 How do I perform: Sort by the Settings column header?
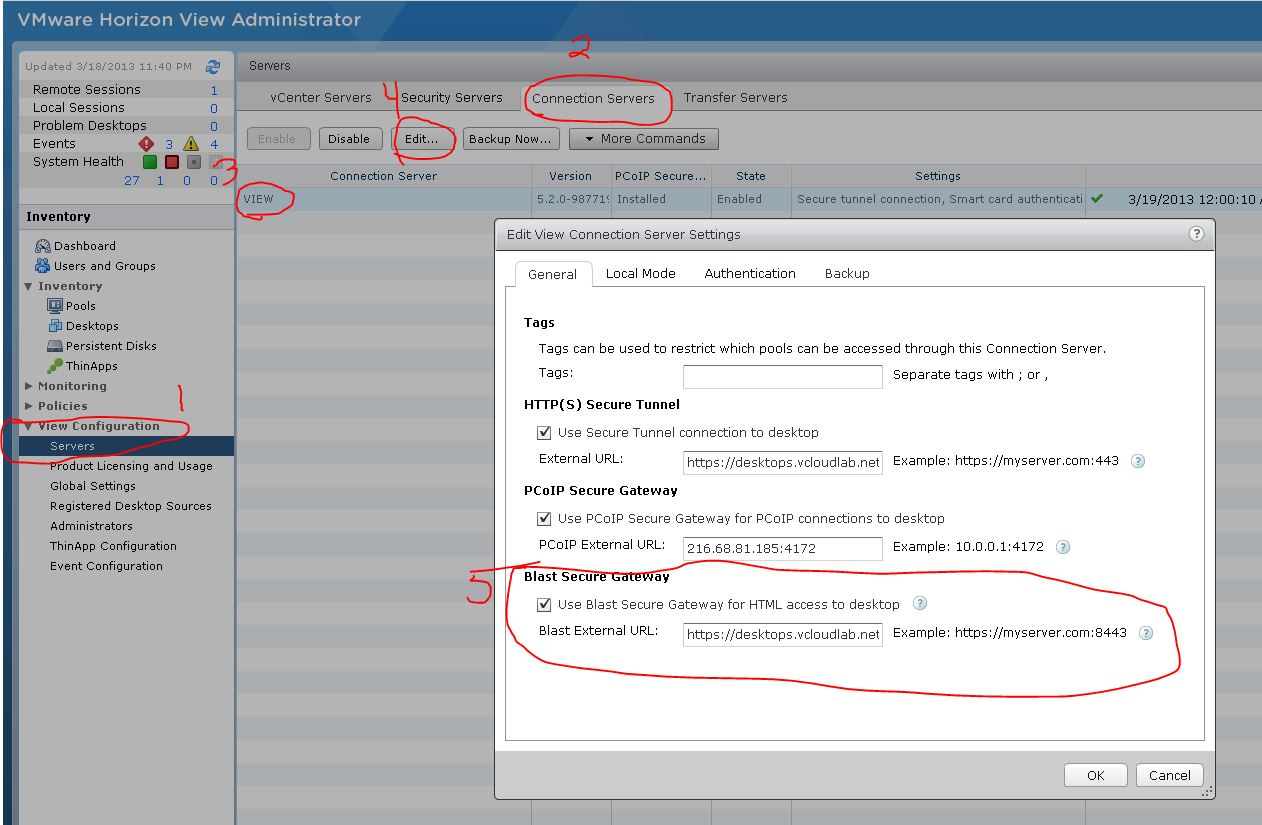point(938,176)
